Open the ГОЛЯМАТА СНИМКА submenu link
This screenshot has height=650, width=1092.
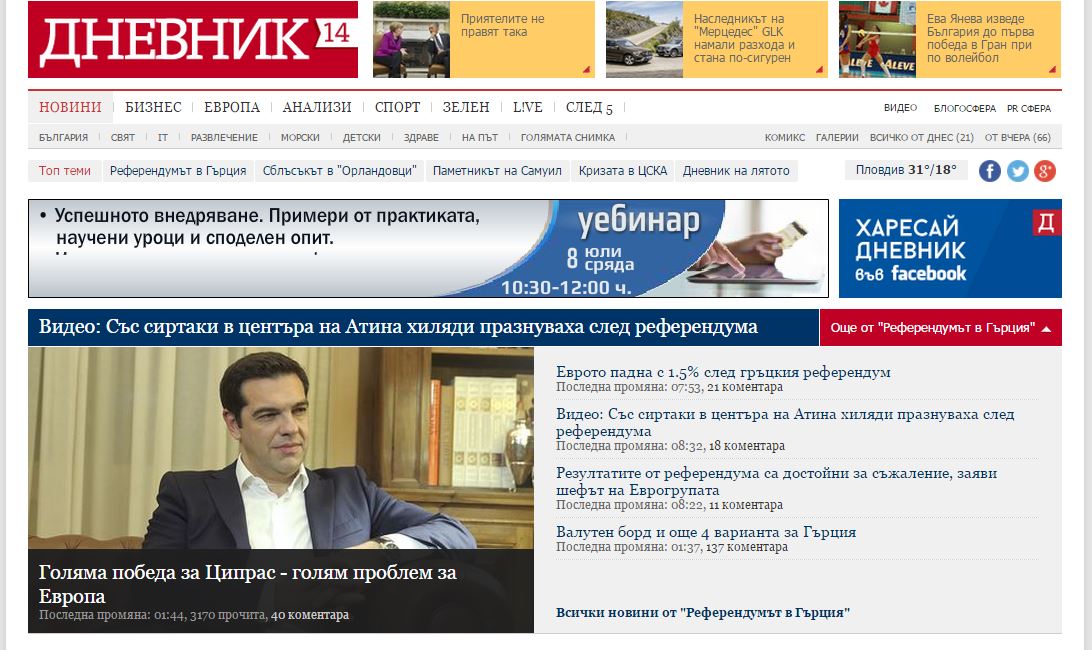point(568,137)
